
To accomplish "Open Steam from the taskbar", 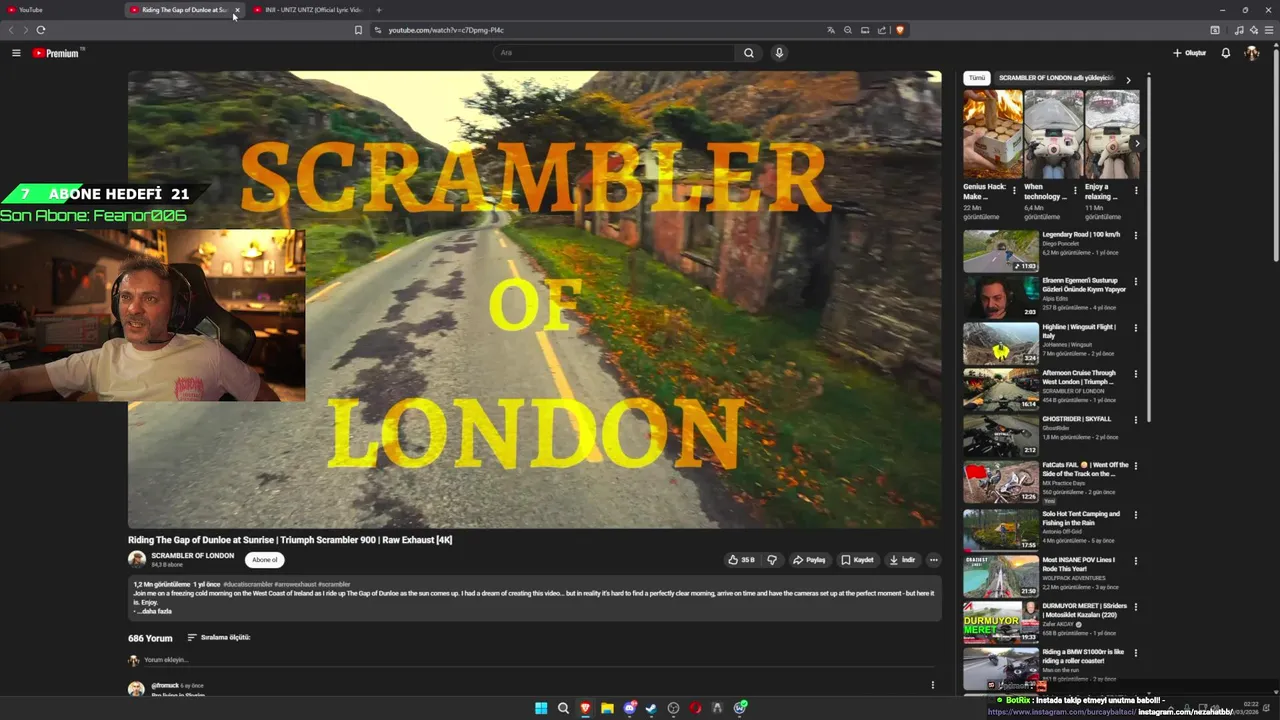I will click(651, 708).
